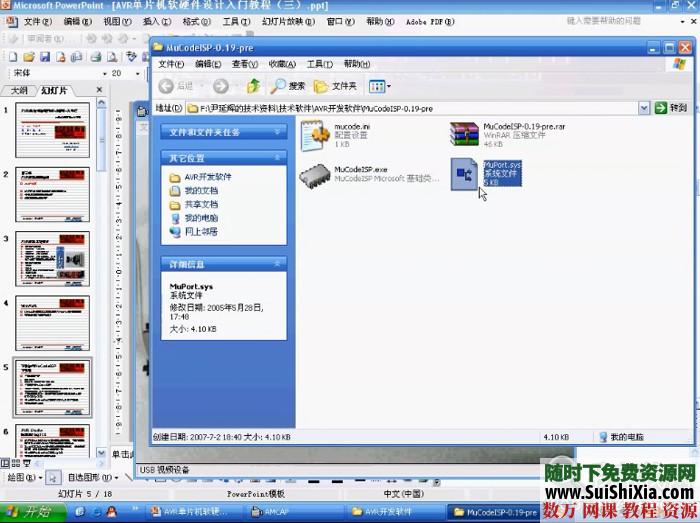Open Explorer 编辑(E) menu

click(x=208, y=64)
